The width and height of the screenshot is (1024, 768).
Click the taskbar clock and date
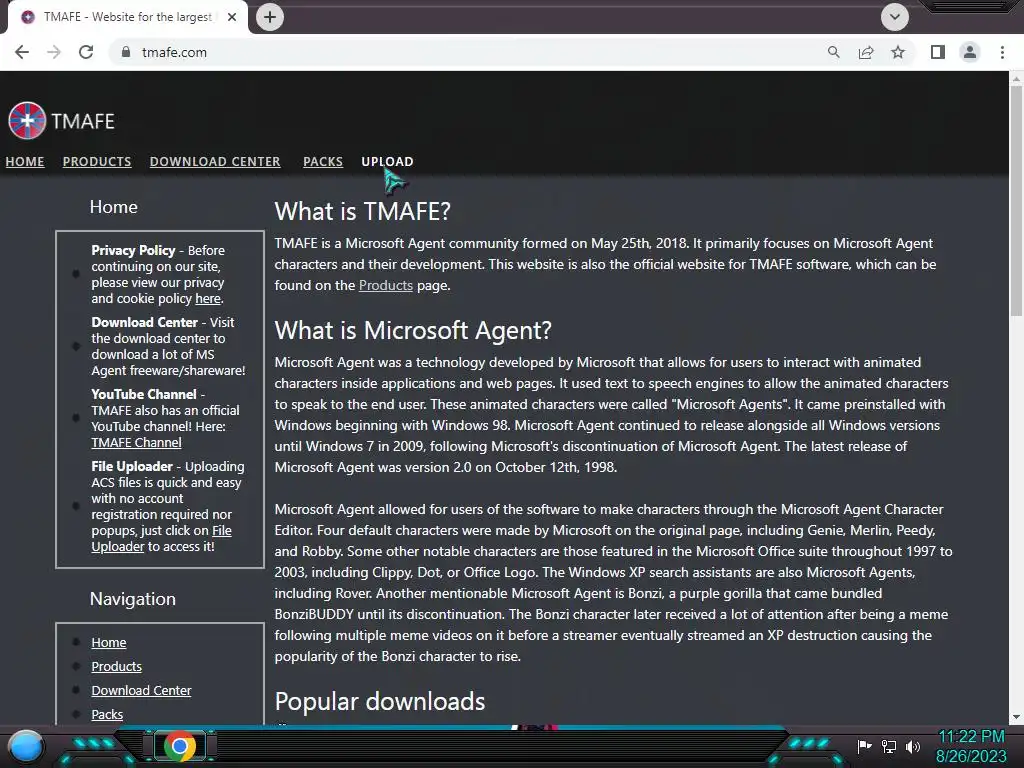coord(971,746)
